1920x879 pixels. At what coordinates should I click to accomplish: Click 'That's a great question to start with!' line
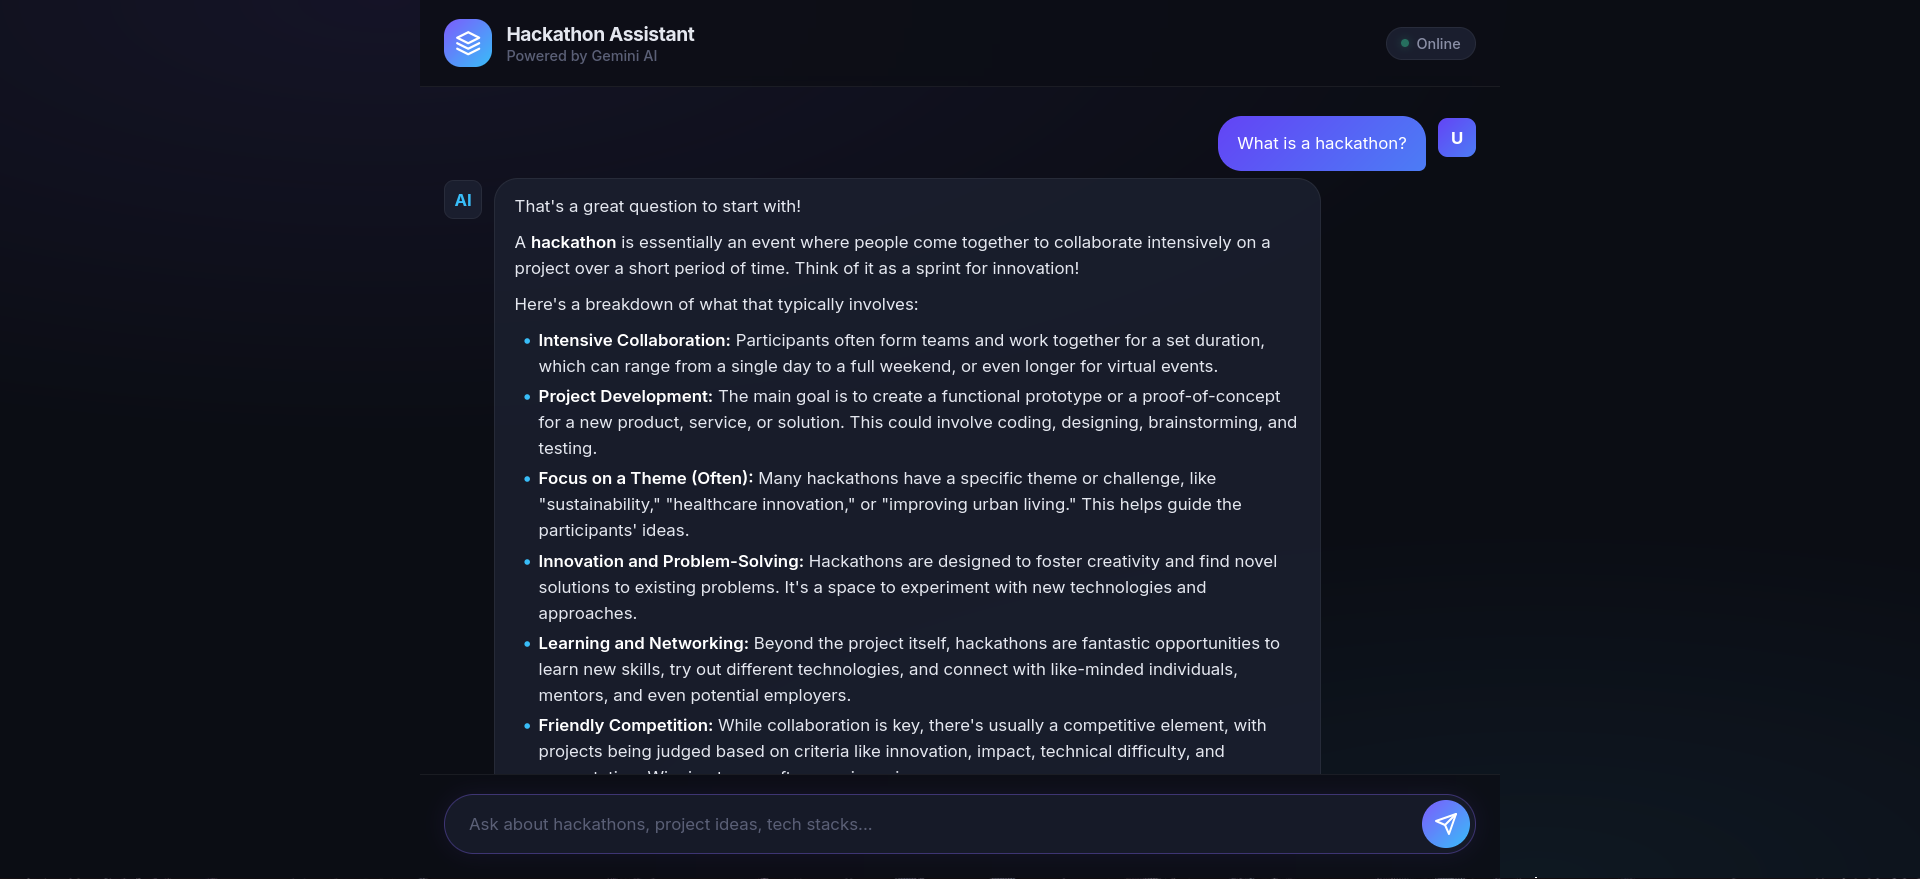pyautogui.click(x=657, y=207)
